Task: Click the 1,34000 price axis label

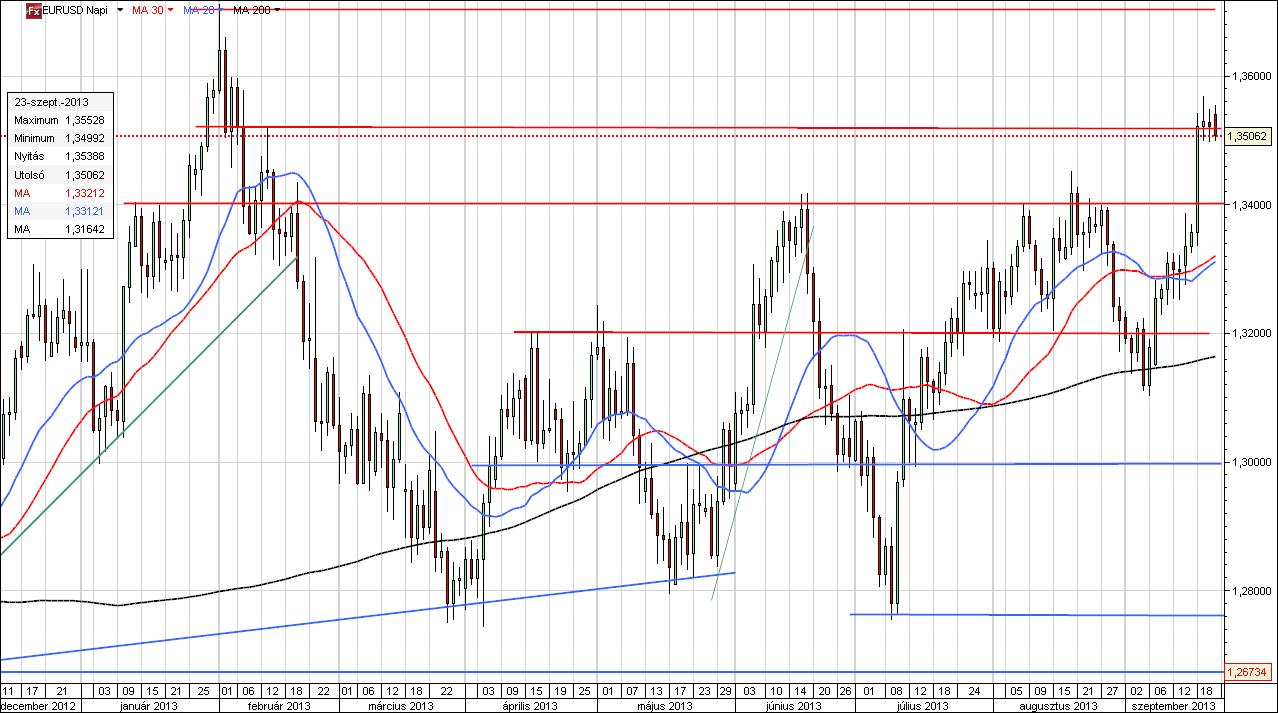Action: tap(1252, 204)
